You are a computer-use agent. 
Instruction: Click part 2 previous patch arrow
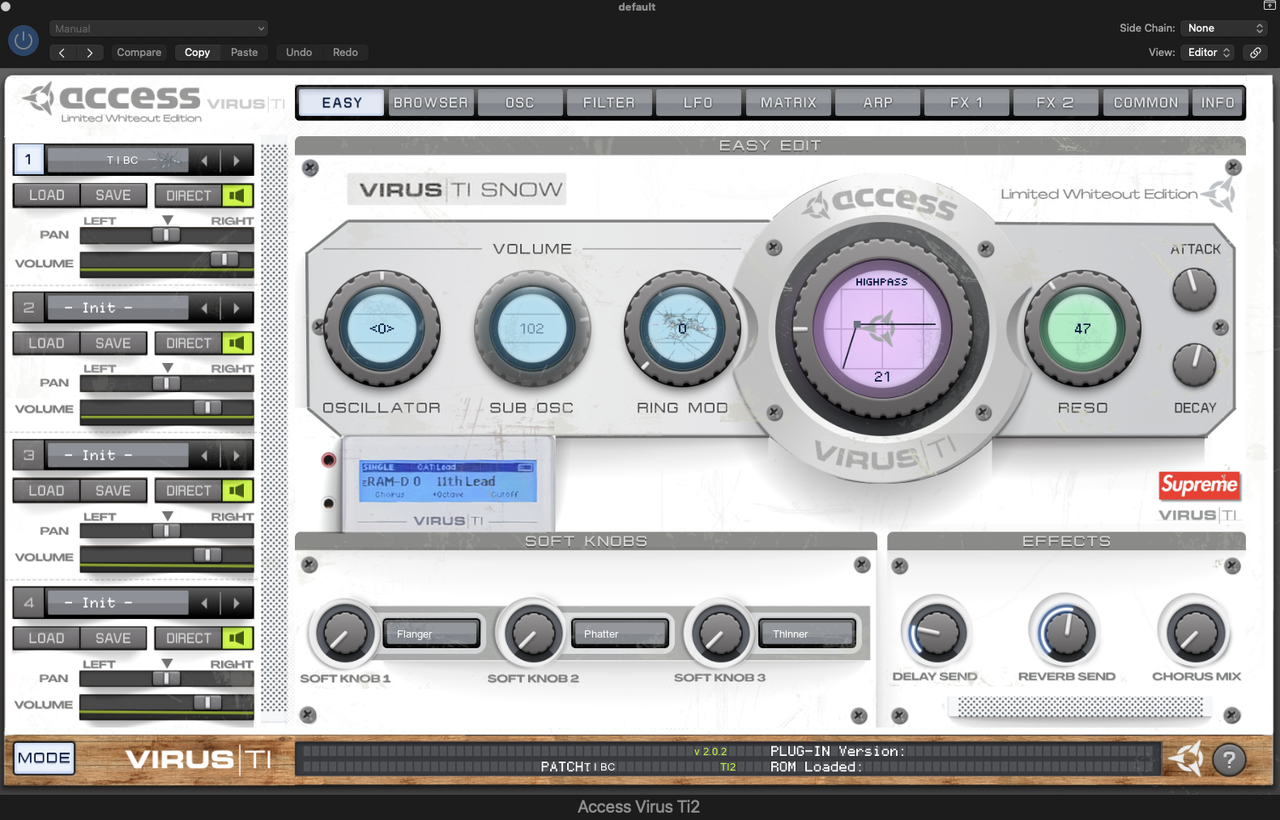tap(205, 308)
